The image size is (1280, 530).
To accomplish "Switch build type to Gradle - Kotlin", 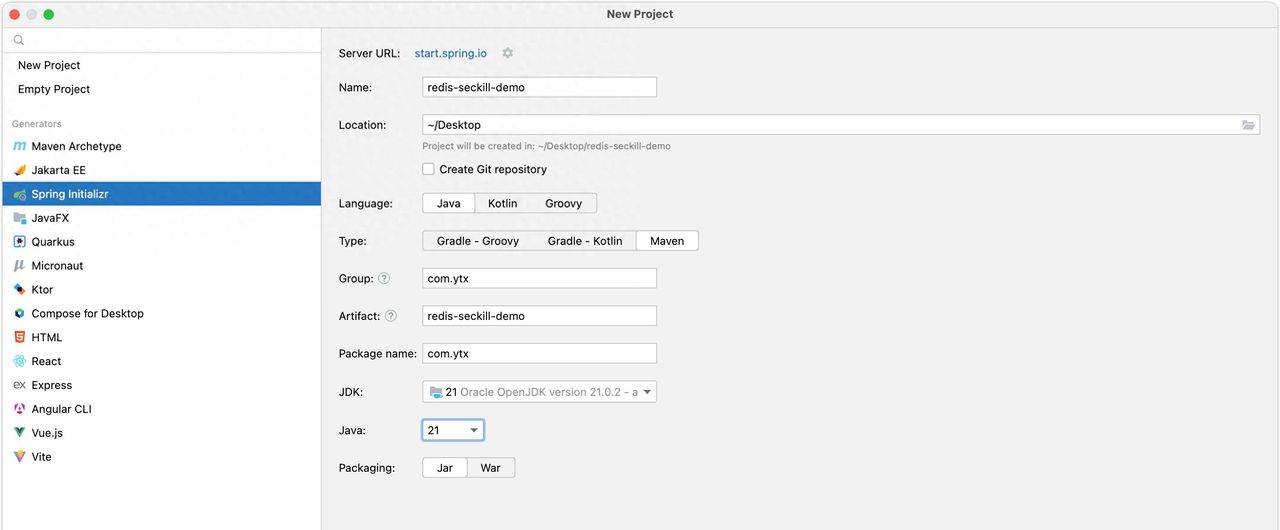I will [x=584, y=241].
